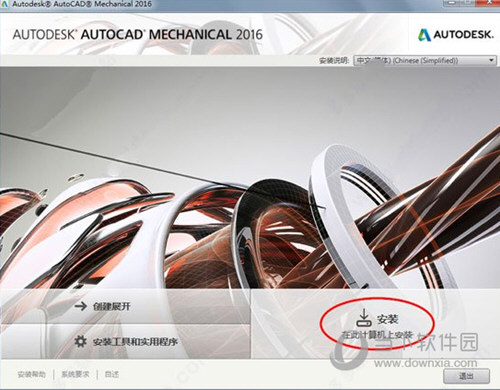Click the 安装说明: label

[334, 61]
